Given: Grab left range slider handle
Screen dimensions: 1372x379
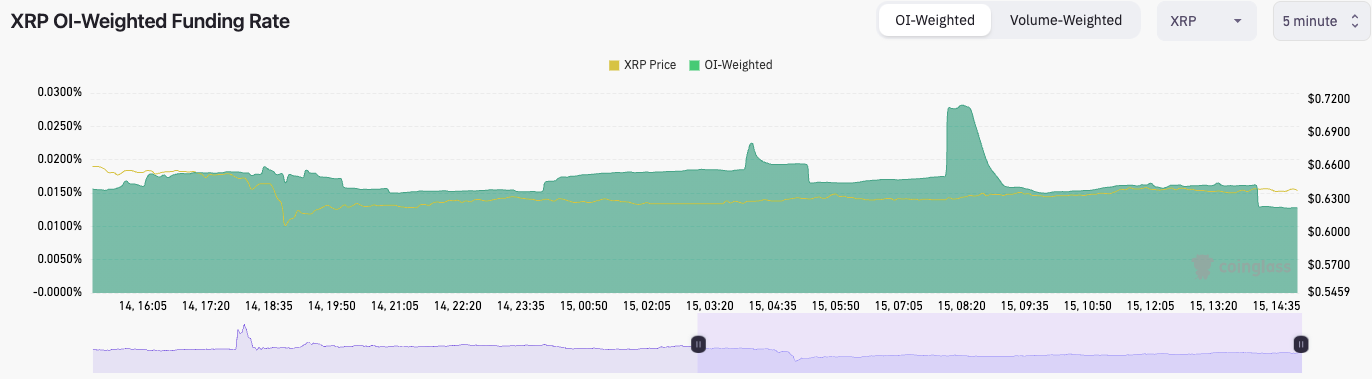Looking at the screenshot, I should 699,344.
